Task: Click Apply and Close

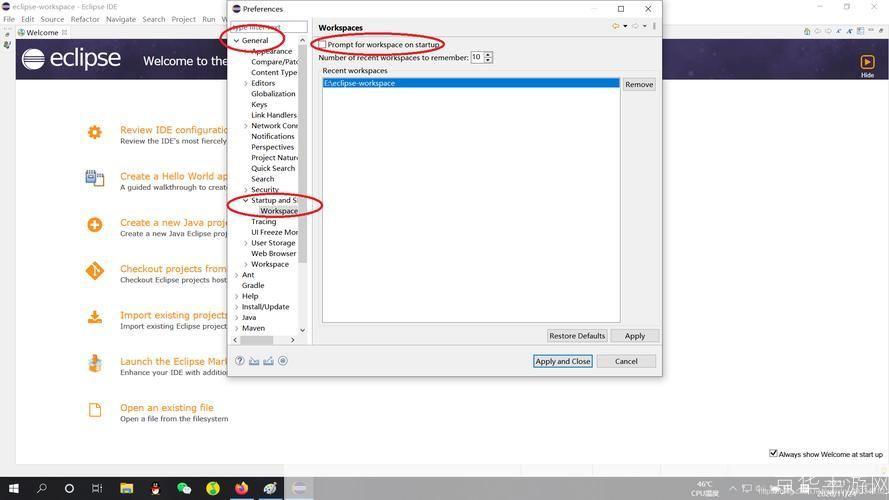Action: click(562, 361)
